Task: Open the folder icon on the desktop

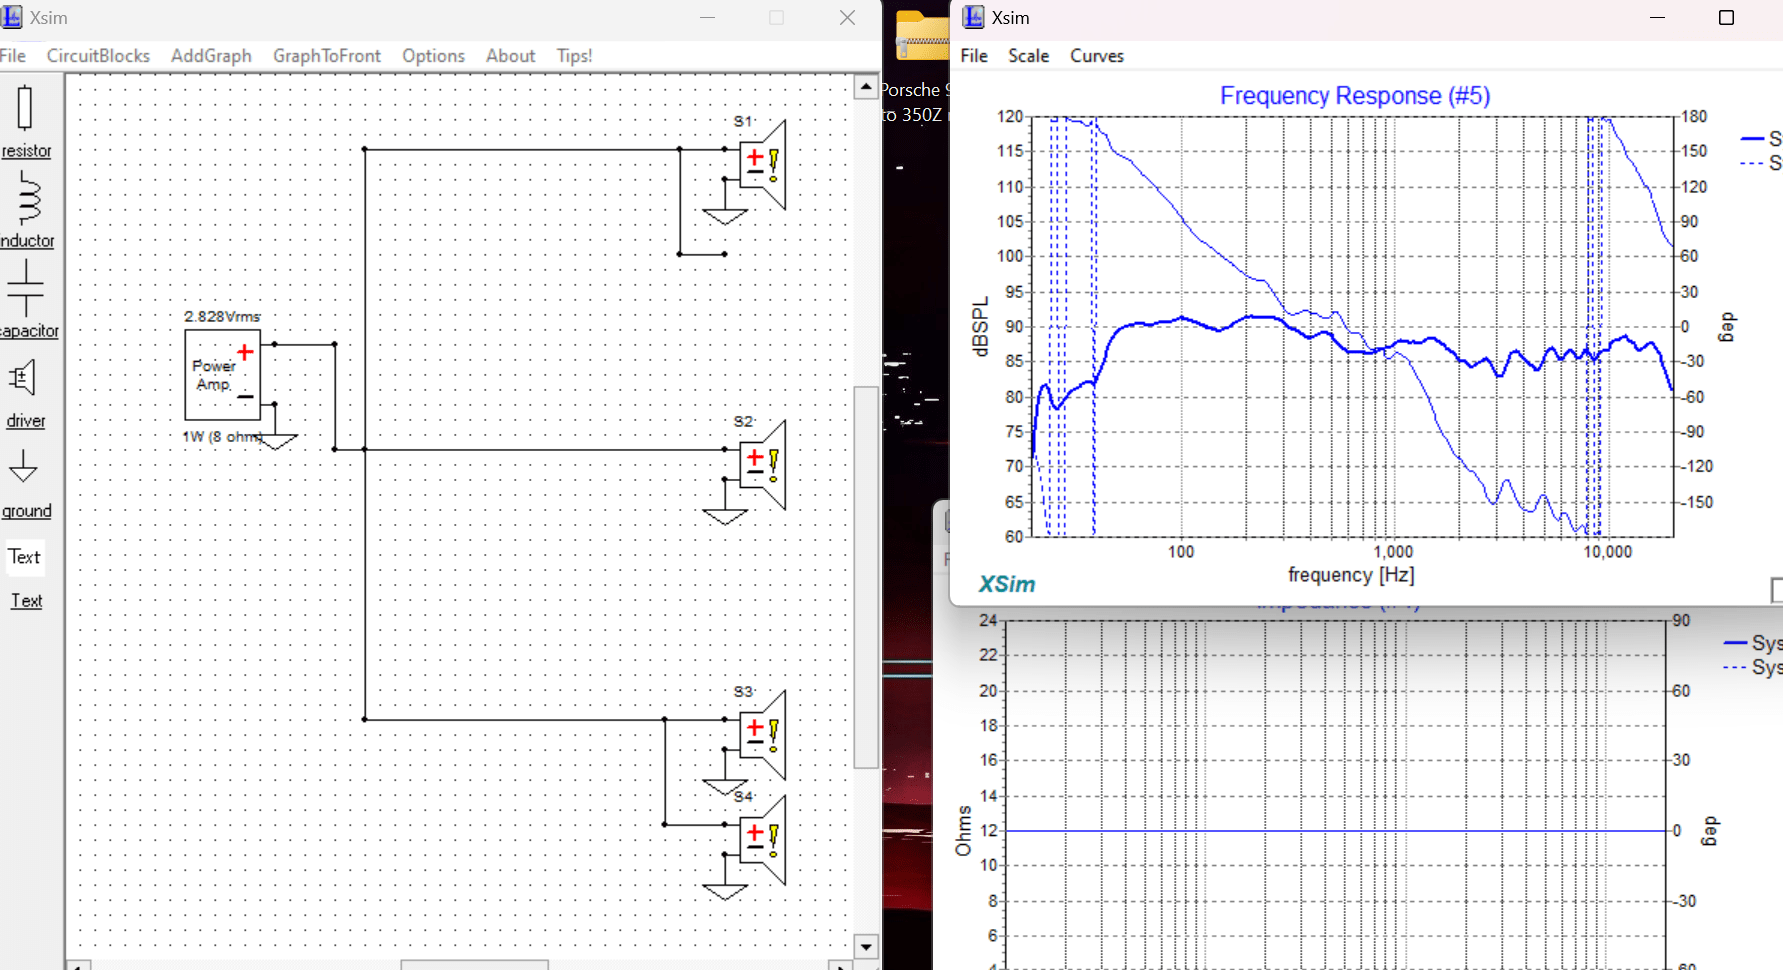Action: pyautogui.click(x=921, y=36)
